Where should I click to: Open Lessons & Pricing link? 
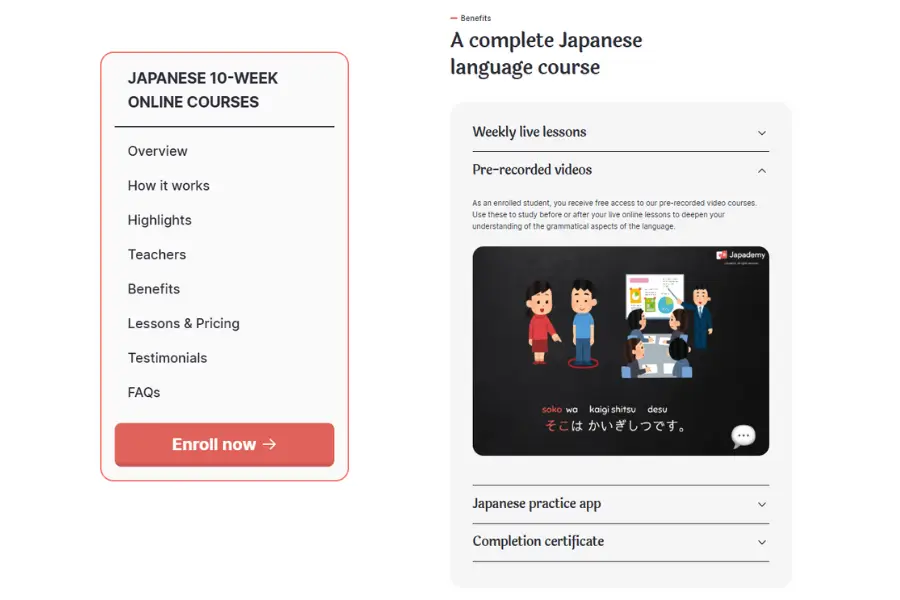(183, 323)
